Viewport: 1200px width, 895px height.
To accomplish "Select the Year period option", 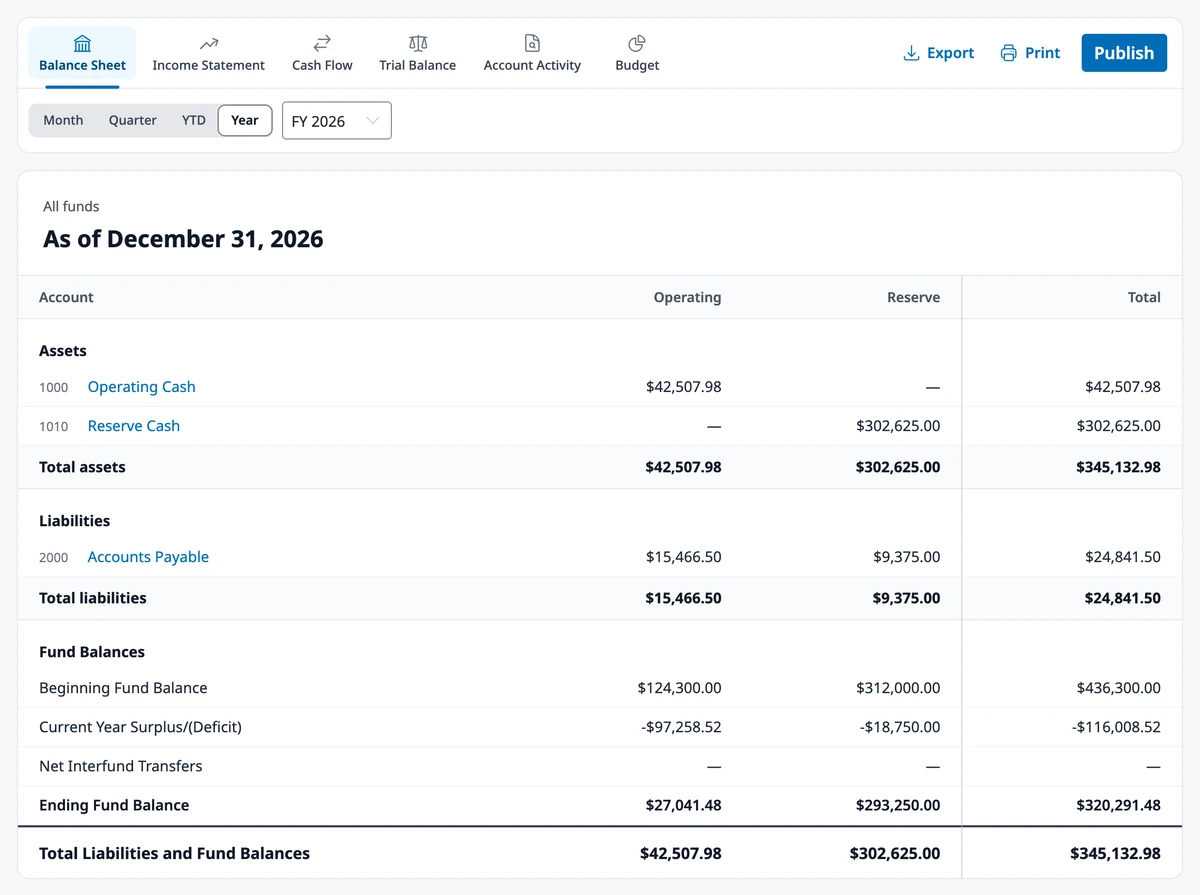I will [245, 120].
